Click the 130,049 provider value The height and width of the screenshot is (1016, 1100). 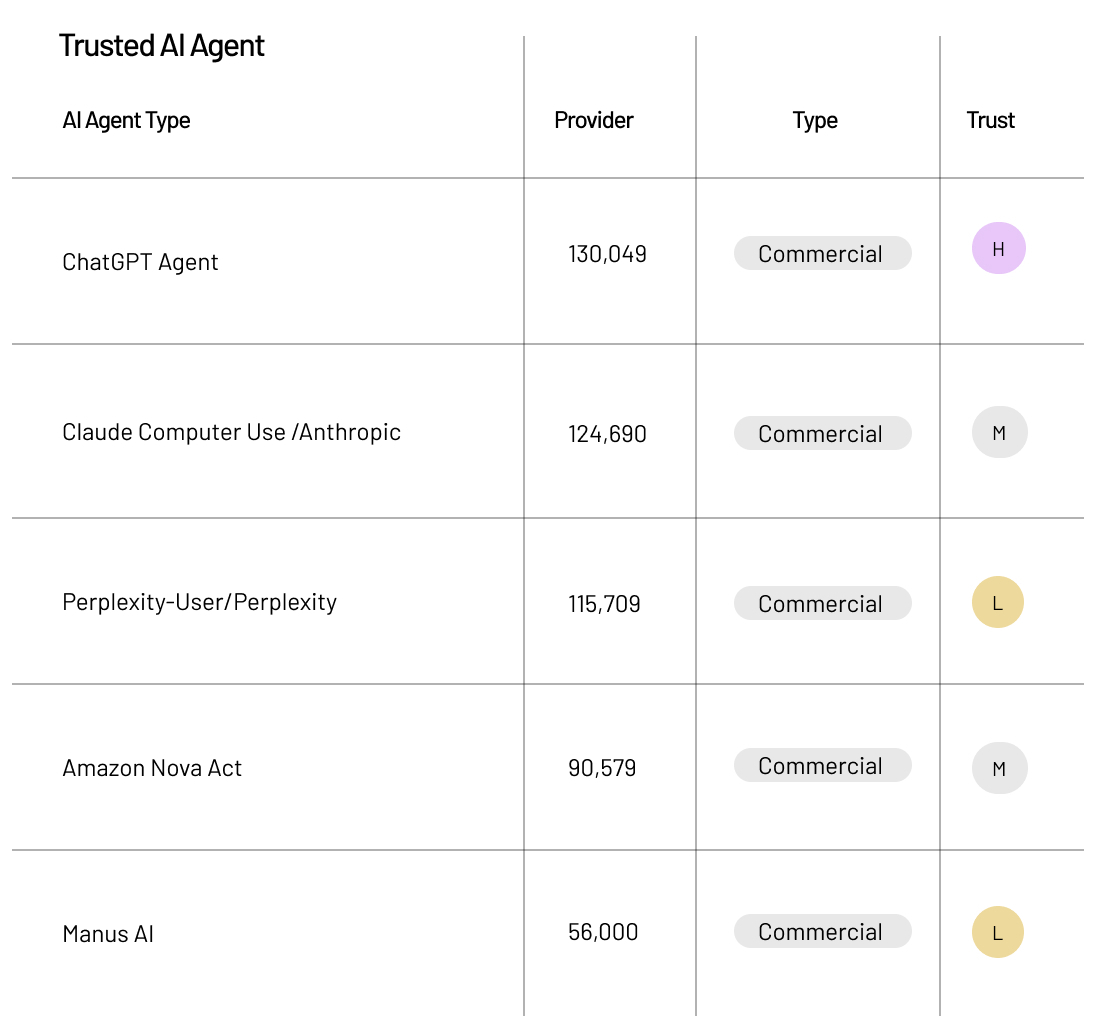(607, 254)
